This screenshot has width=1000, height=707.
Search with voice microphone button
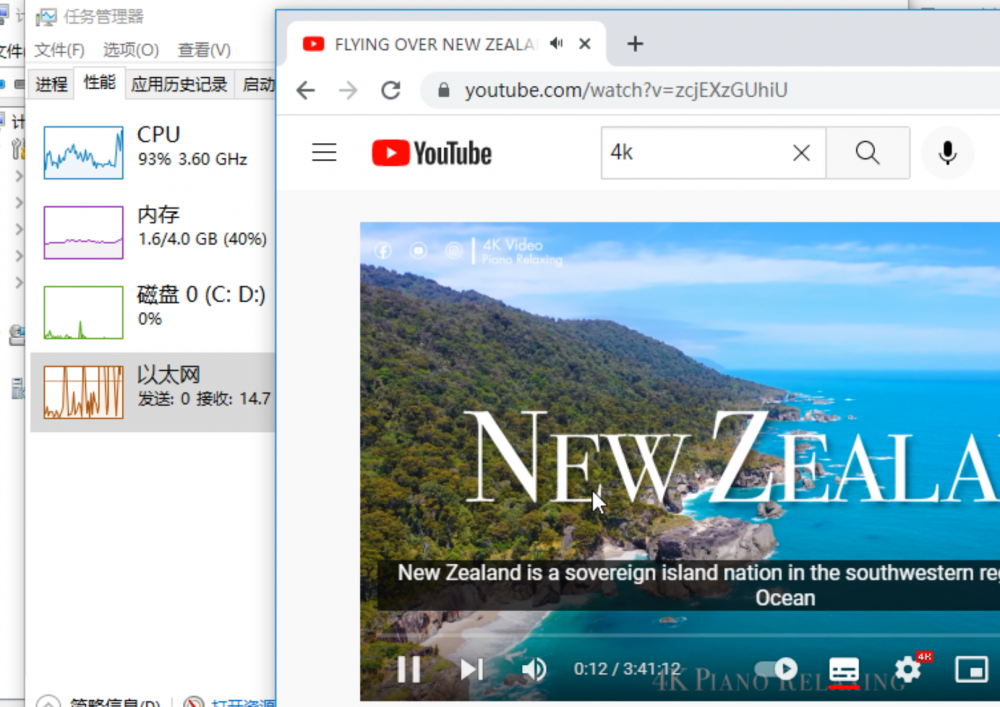[947, 152]
